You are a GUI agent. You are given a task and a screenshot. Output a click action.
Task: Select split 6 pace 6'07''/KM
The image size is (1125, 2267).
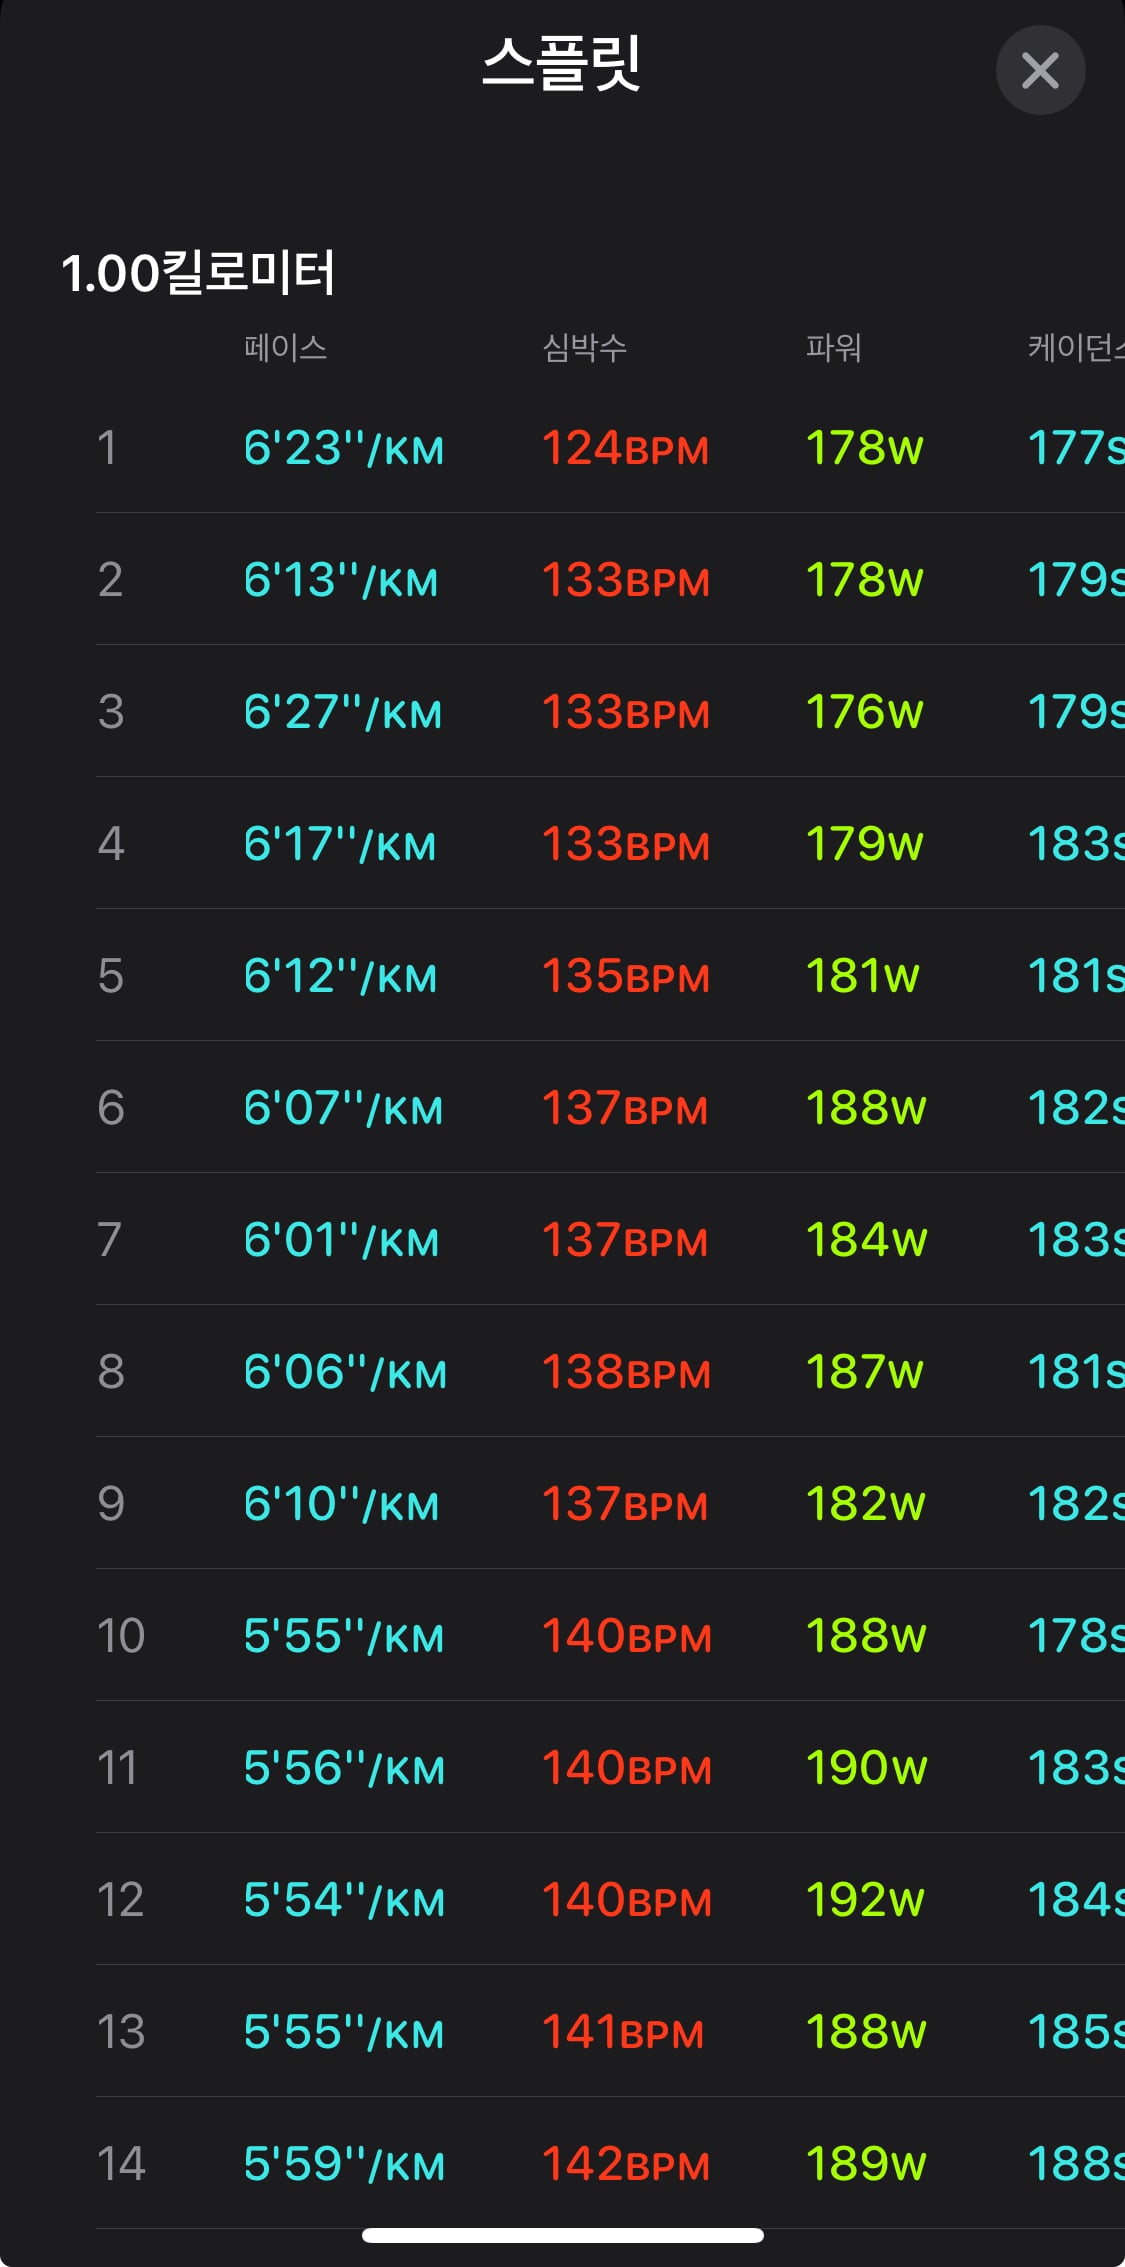click(x=343, y=1108)
